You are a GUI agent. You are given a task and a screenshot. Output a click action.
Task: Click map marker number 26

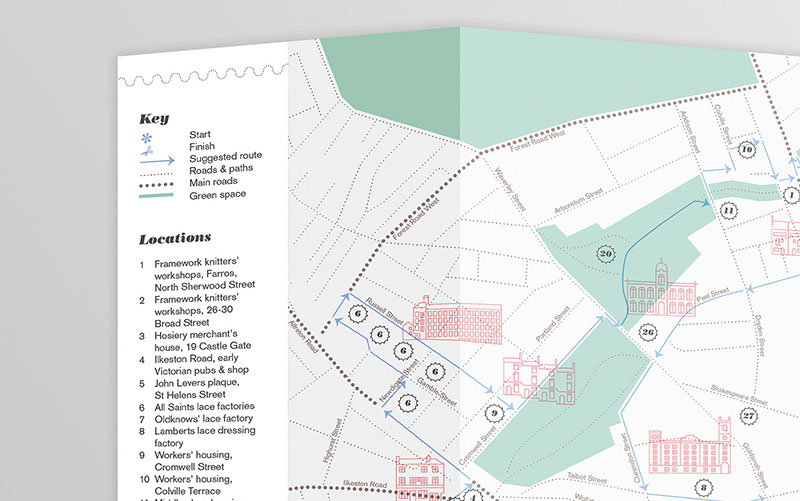pos(649,332)
